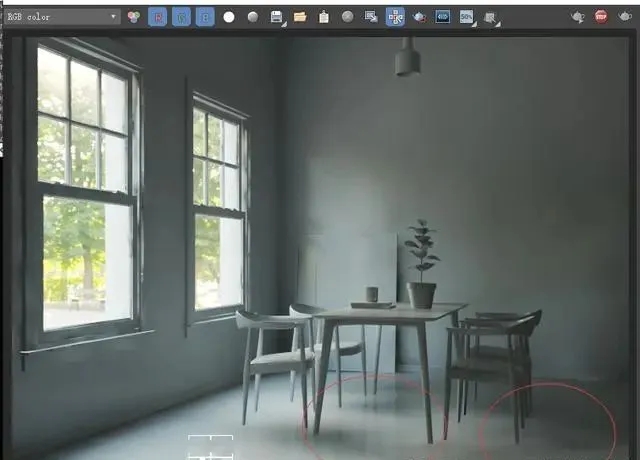Image resolution: width=640 pixels, height=460 pixels.
Task: Click the show last render teapot icon
Action: [577, 17]
